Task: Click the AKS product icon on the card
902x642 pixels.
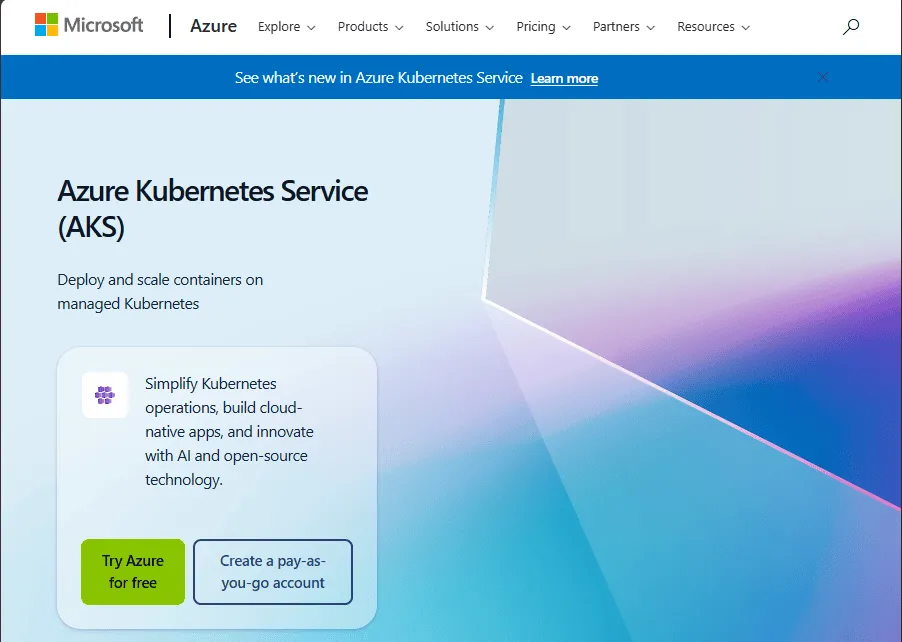Action: click(104, 394)
